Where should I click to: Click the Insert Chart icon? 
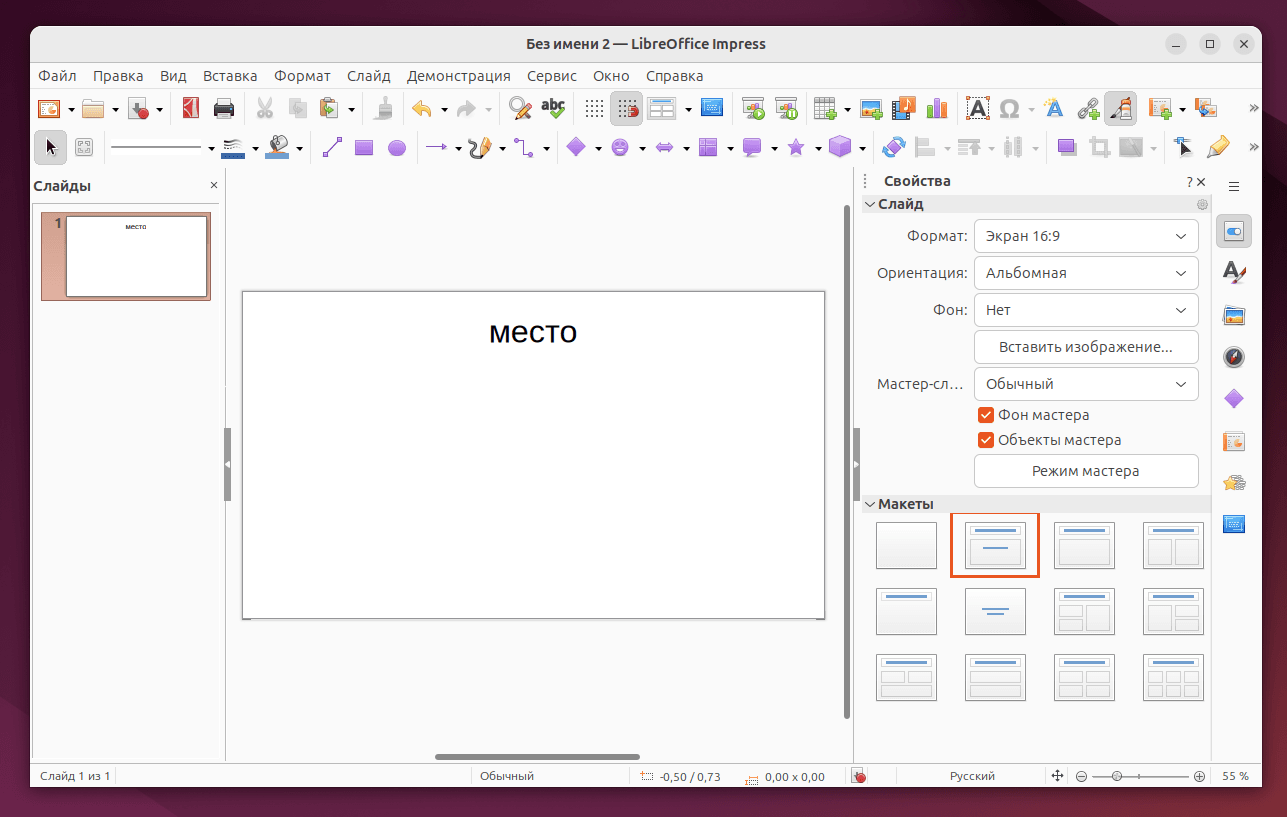click(x=936, y=108)
